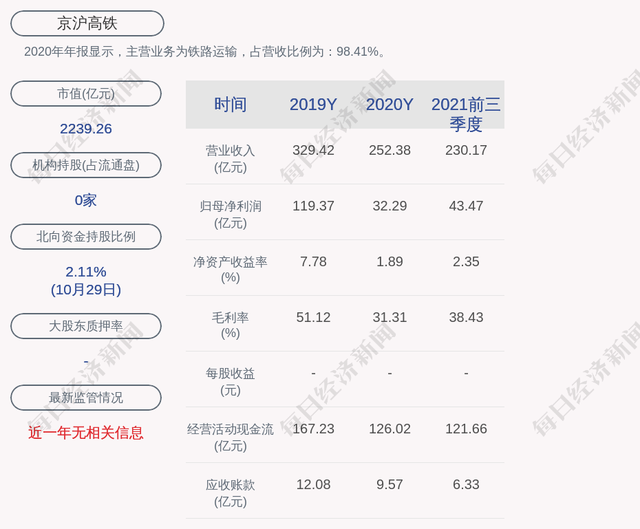Click the 每股收益(元) row label
The image size is (640, 529).
pyautogui.click(x=230, y=382)
